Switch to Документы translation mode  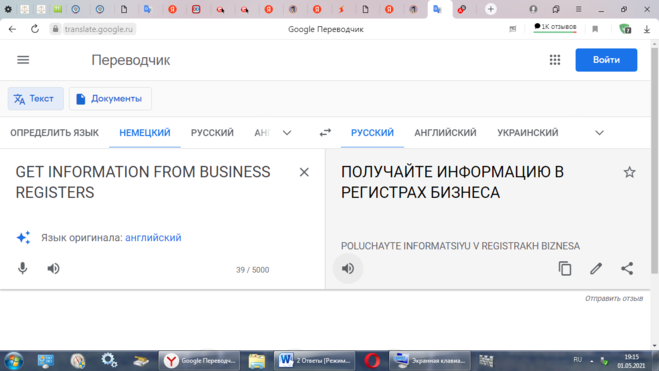[x=110, y=99]
